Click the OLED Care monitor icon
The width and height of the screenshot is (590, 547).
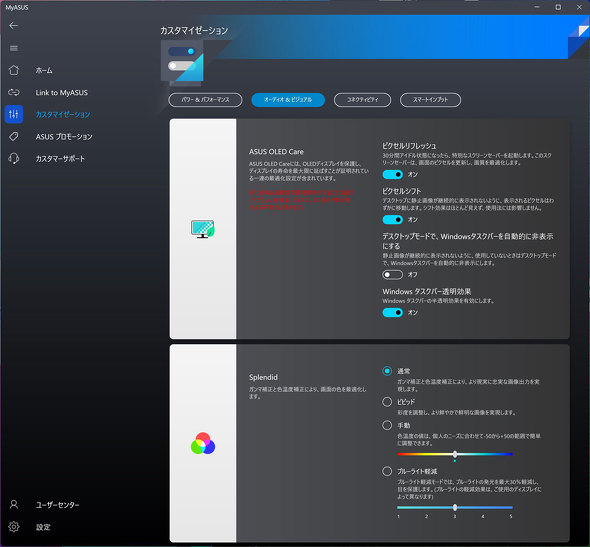click(202, 229)
